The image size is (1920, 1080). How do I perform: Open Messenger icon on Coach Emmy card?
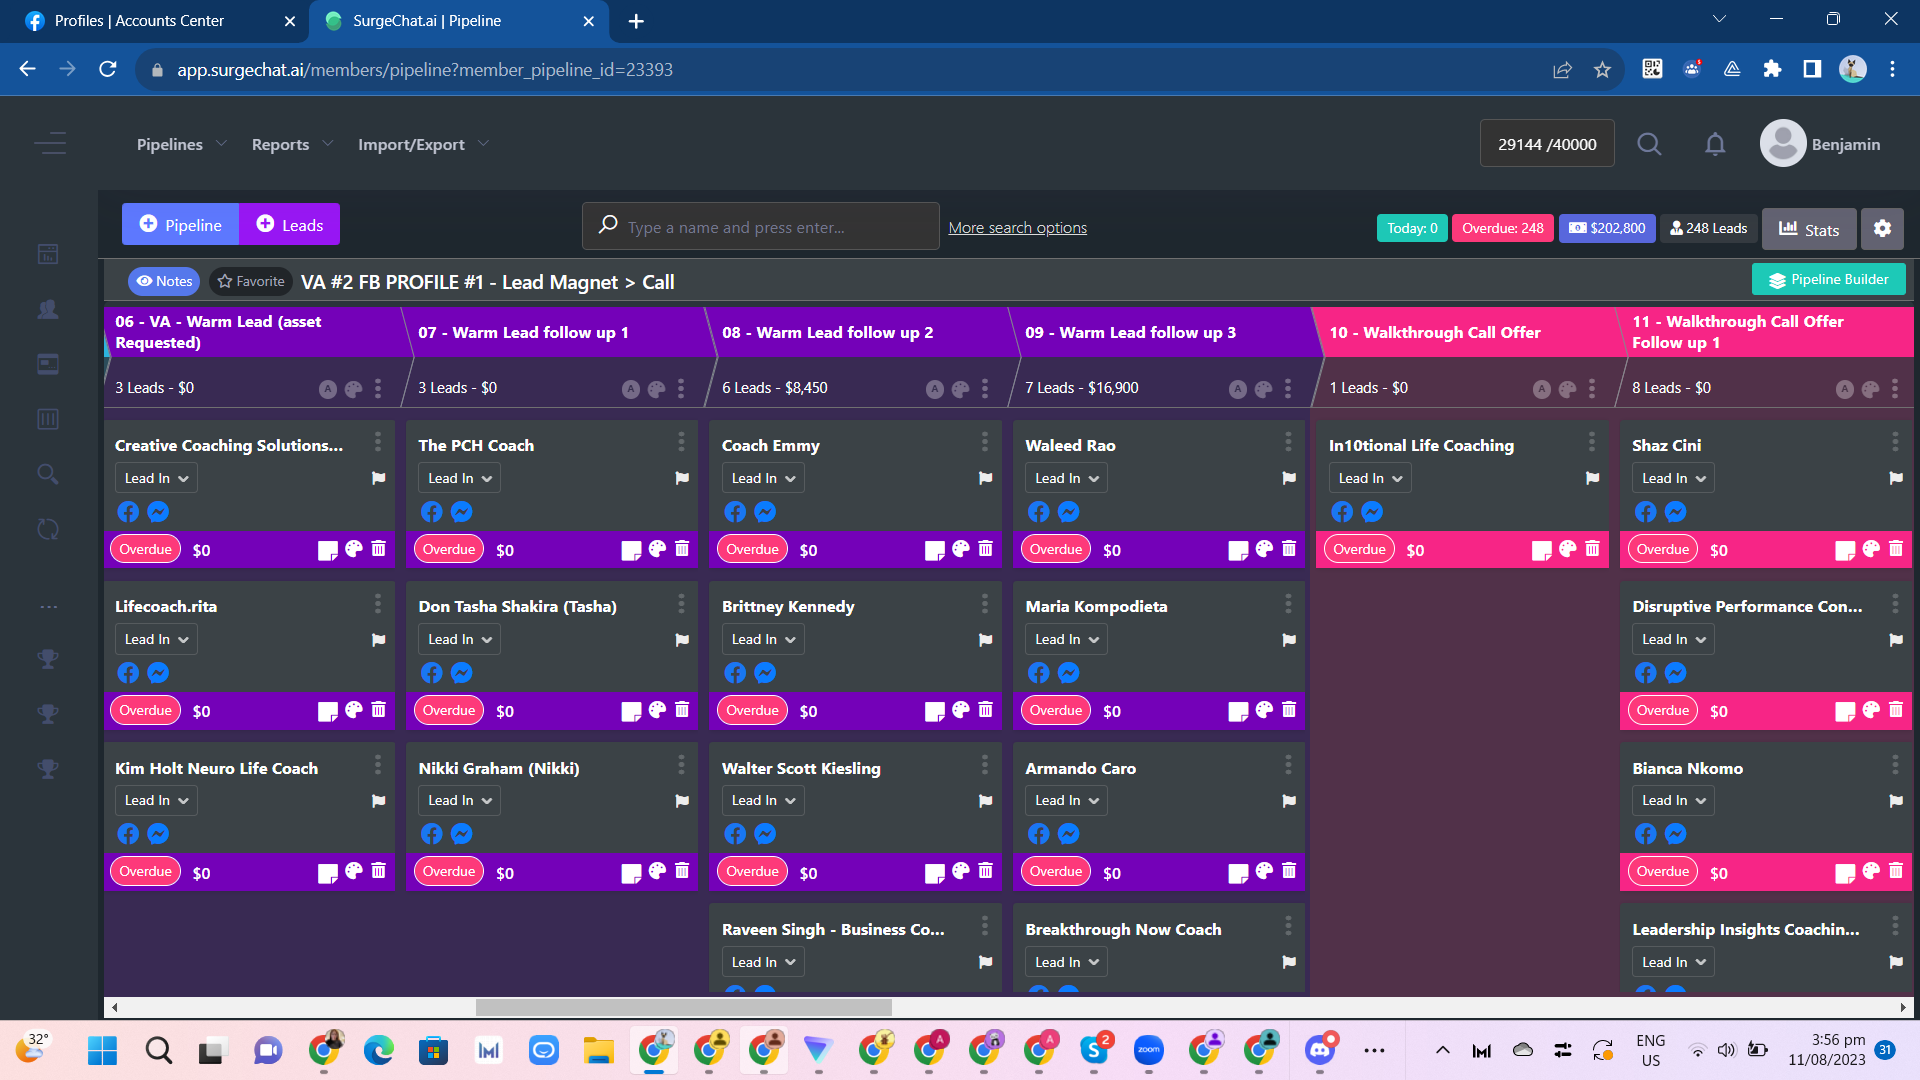tap(765, 512)
